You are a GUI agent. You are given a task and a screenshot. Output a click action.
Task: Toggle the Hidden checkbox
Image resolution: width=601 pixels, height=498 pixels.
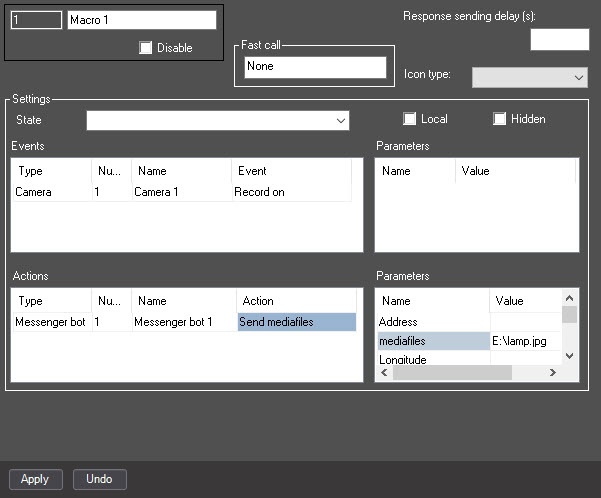499,119
